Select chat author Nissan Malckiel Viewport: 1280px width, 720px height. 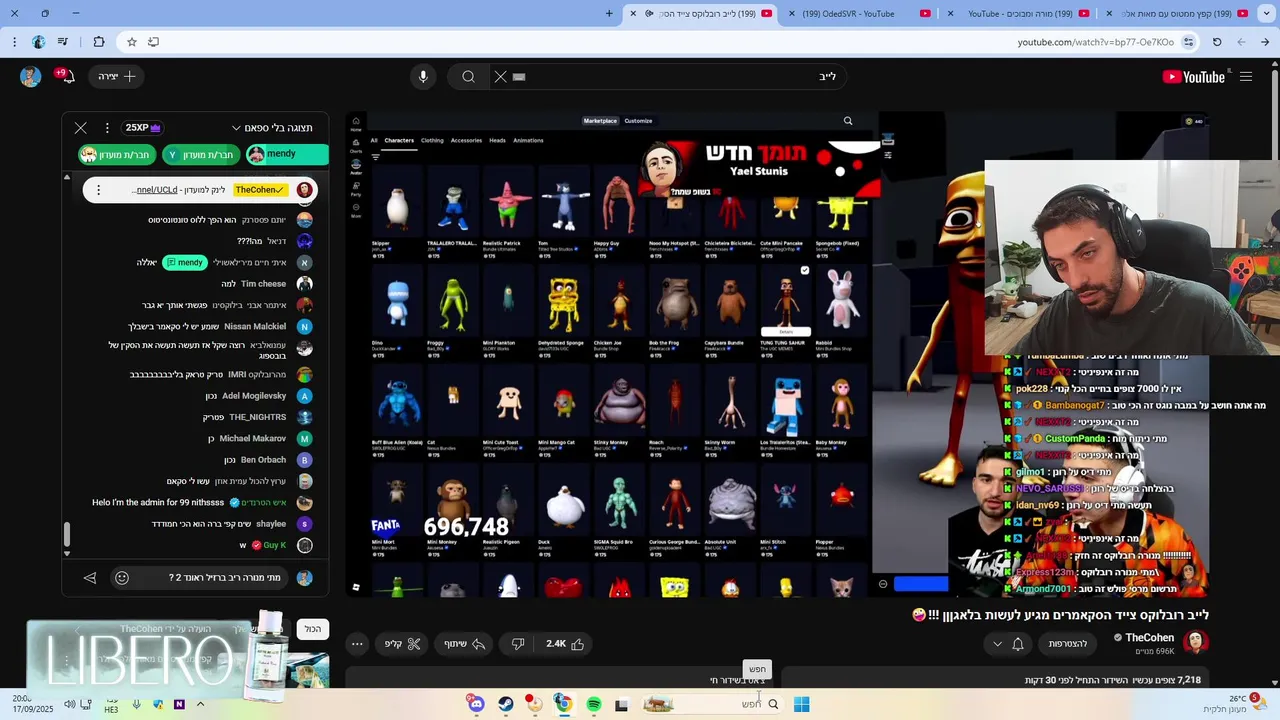[x=255, y=326]
